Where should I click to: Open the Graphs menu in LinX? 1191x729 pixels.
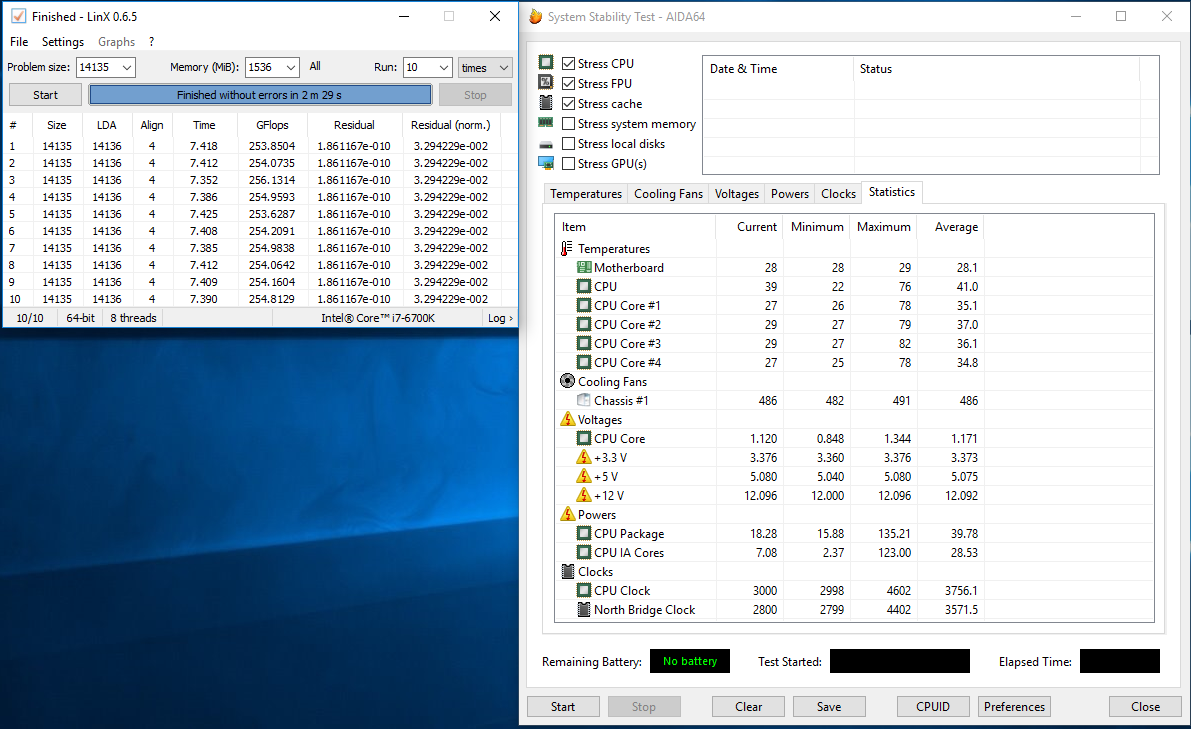[x=116, y=42]
